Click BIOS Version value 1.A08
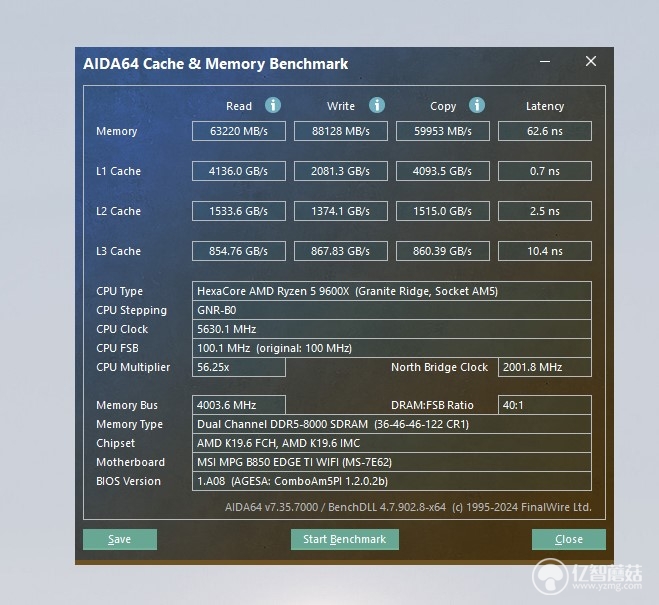This screenshot has width=659, height=605. [392, 481]
